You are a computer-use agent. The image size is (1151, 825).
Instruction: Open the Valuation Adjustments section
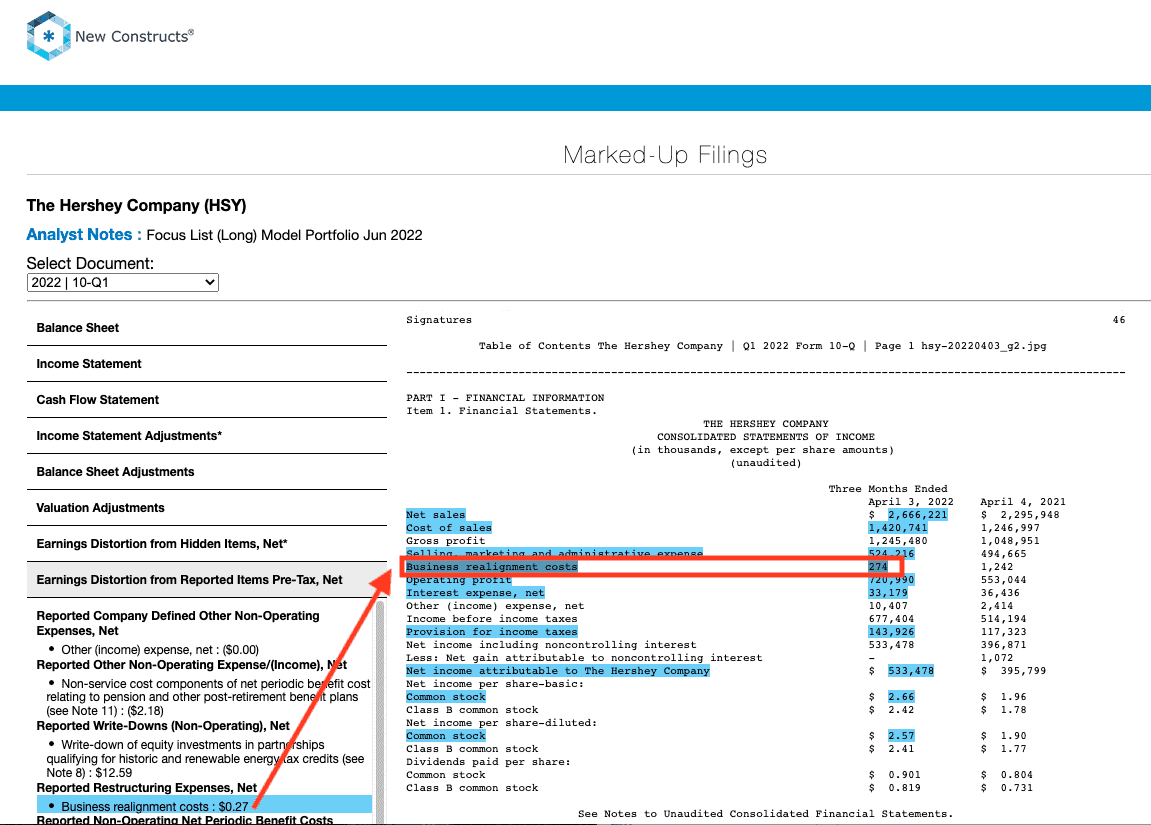207,508
